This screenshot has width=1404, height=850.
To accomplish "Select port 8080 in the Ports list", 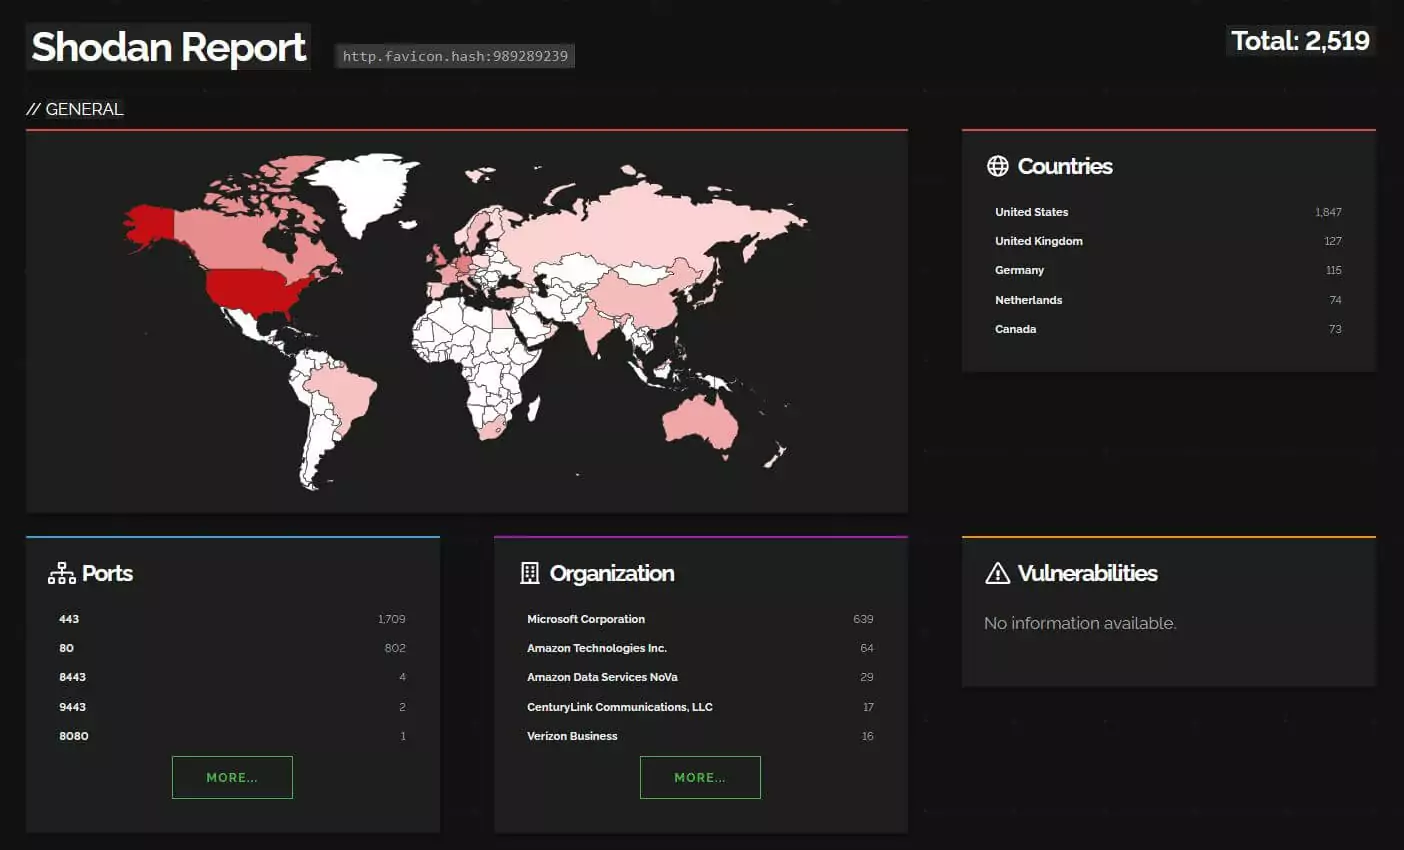I will 72,735.
